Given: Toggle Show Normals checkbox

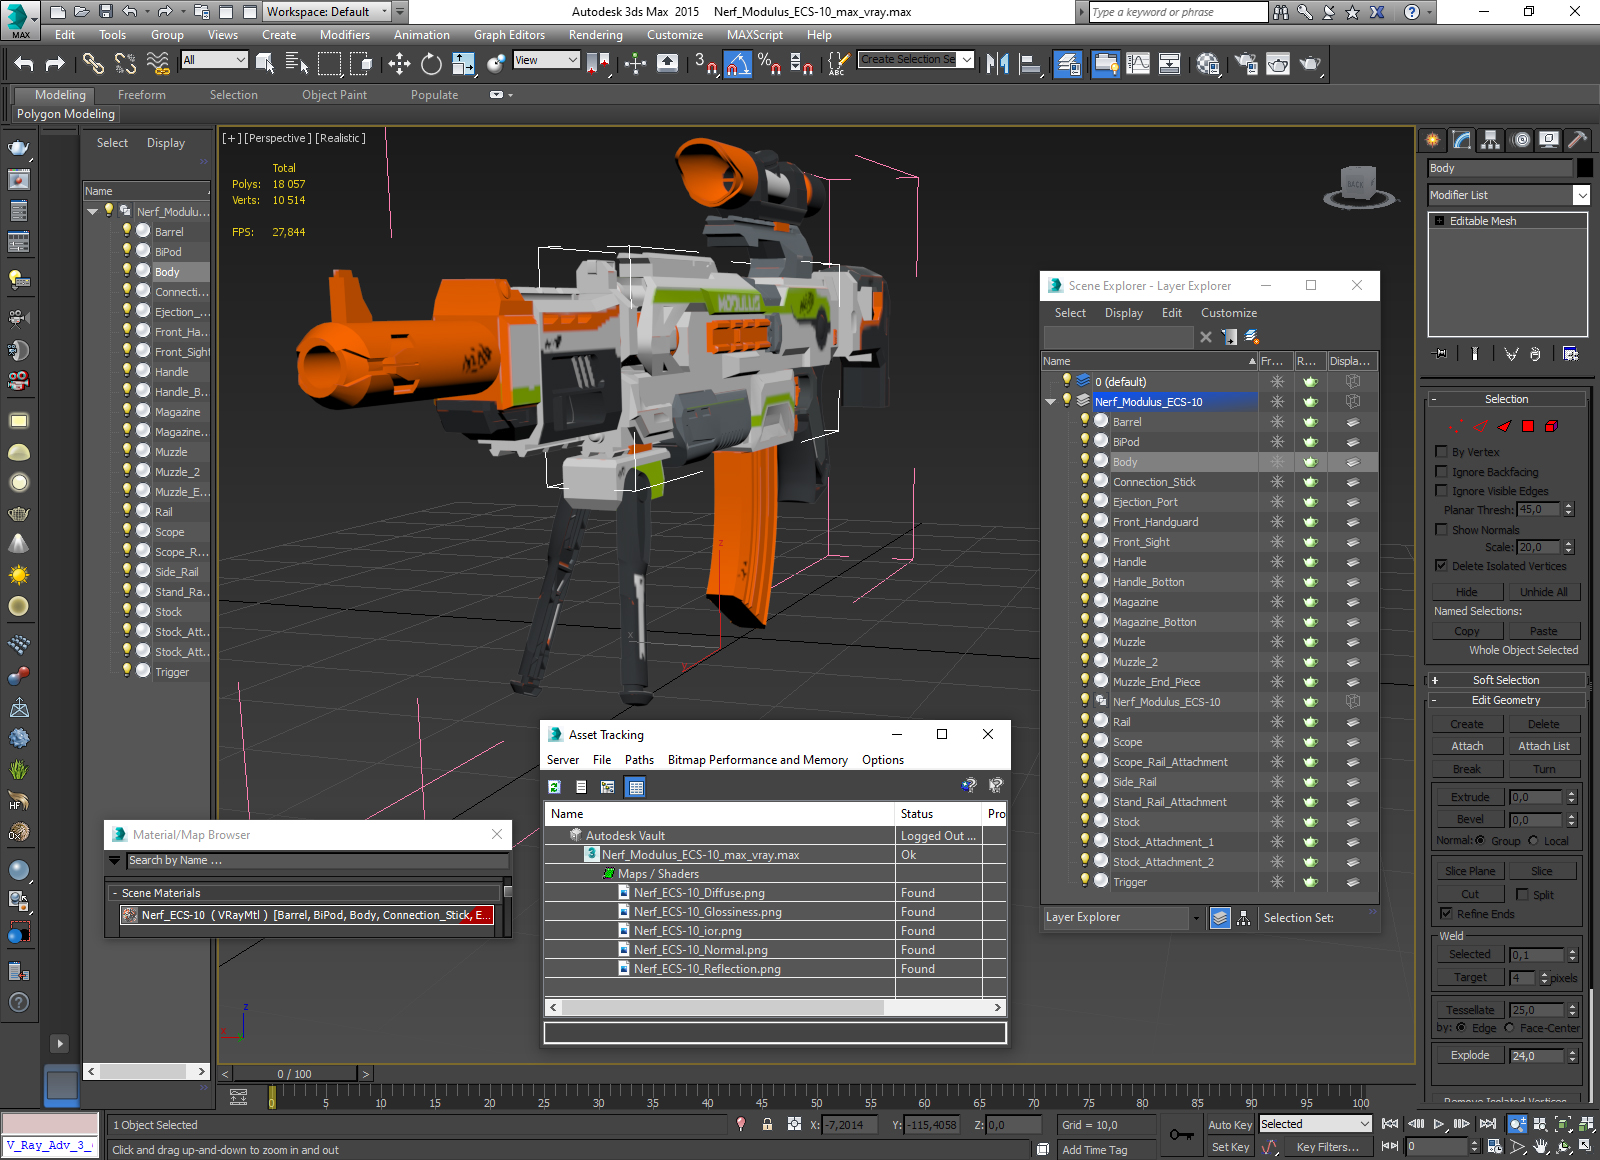Looking at the screenshot, I should pos(1441,530).
